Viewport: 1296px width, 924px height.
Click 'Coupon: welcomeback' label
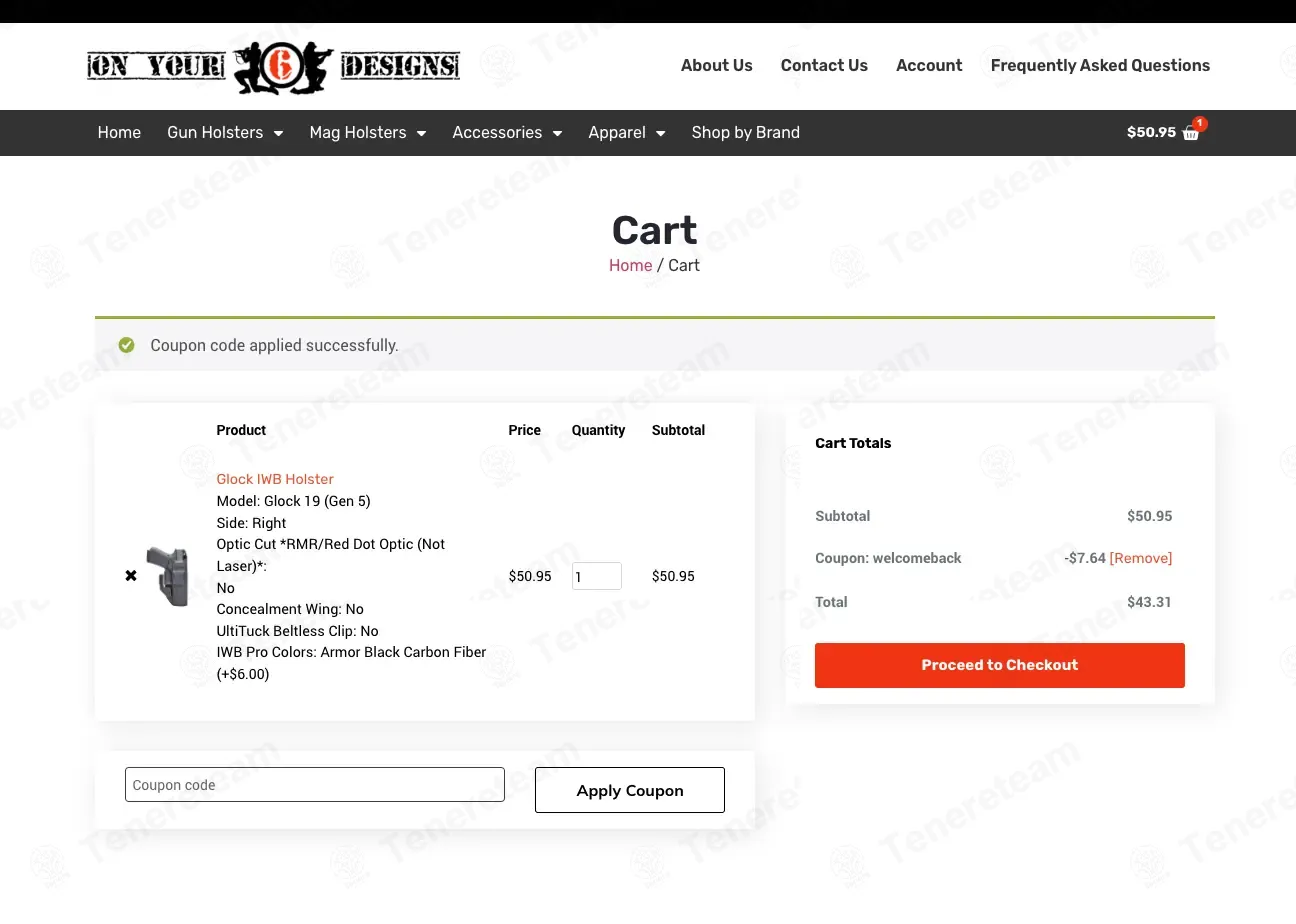point(888,558)
